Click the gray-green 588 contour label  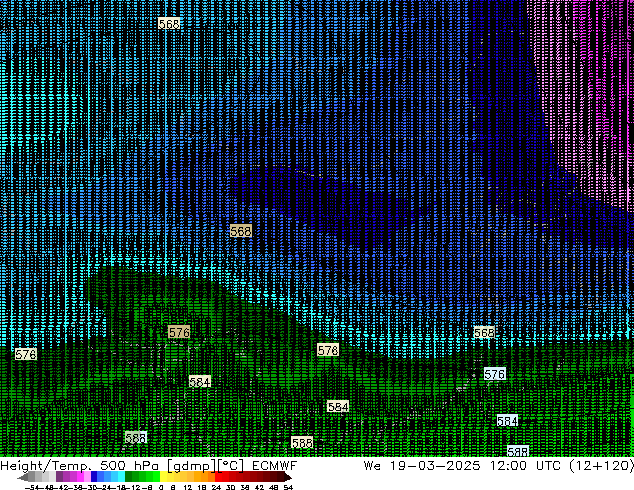coord(135,437)
